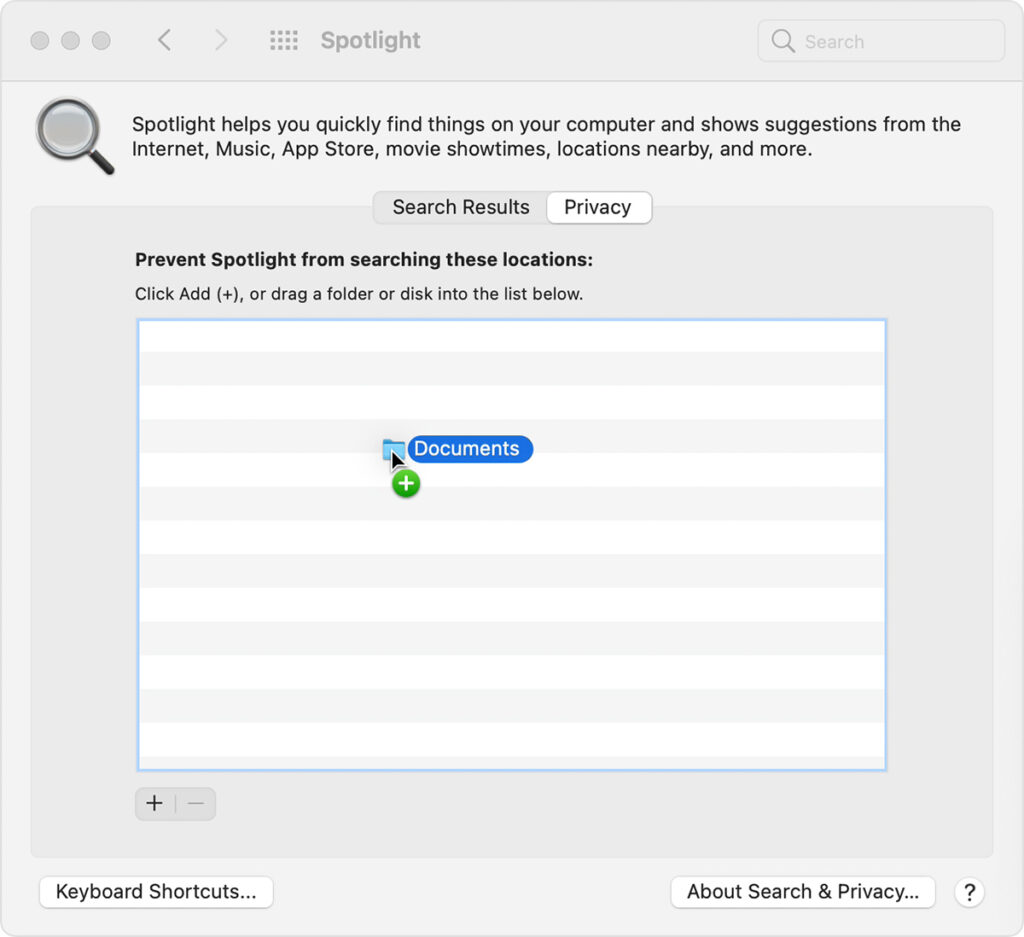Click the Remove (−) button below the list
Image resolution: width=1024 pixels, height=937 pixels.
[195, 803]
